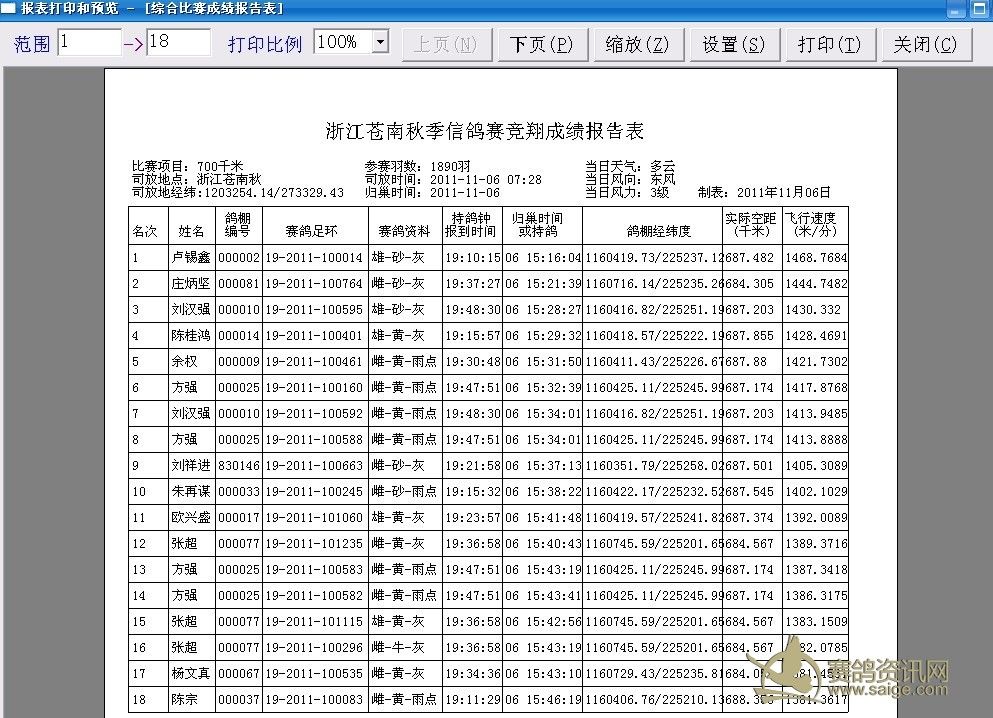Click flight speed value 1421.7302
The height and width of the screenshot is (718, 993).
(816, 362)
